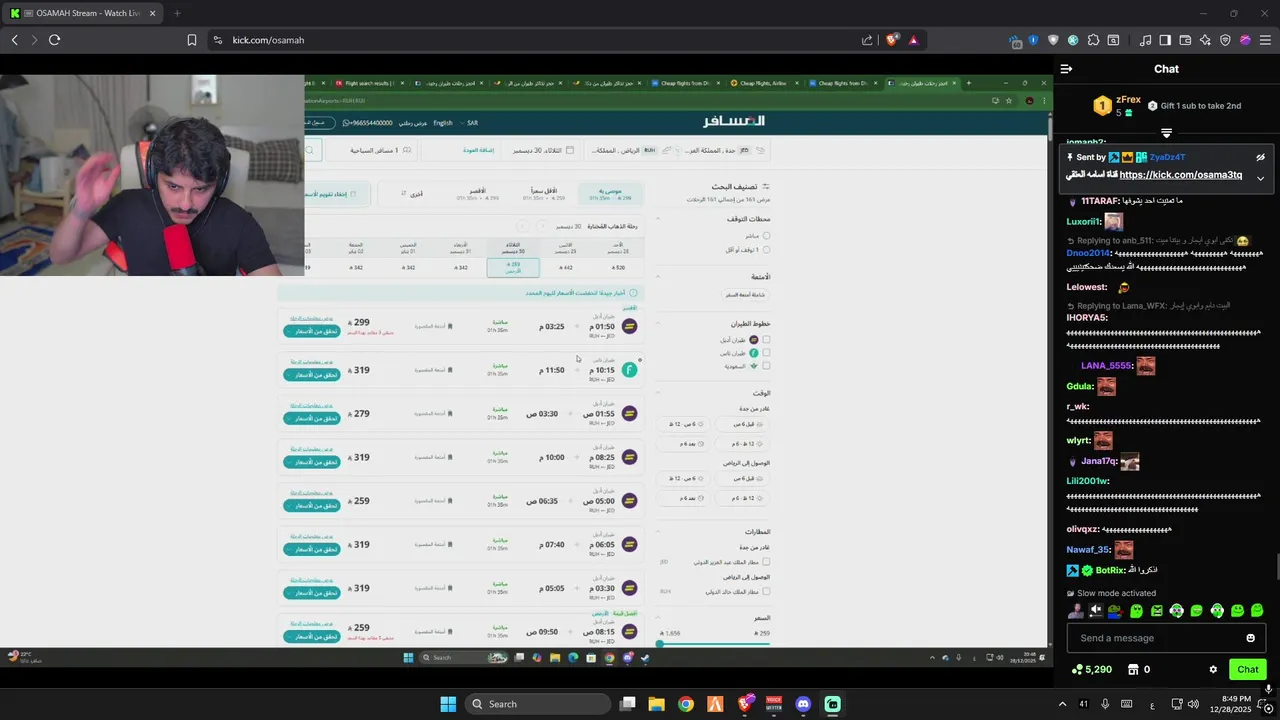
Task: Open chat settings gear
Action: [x=1213, y=670]
